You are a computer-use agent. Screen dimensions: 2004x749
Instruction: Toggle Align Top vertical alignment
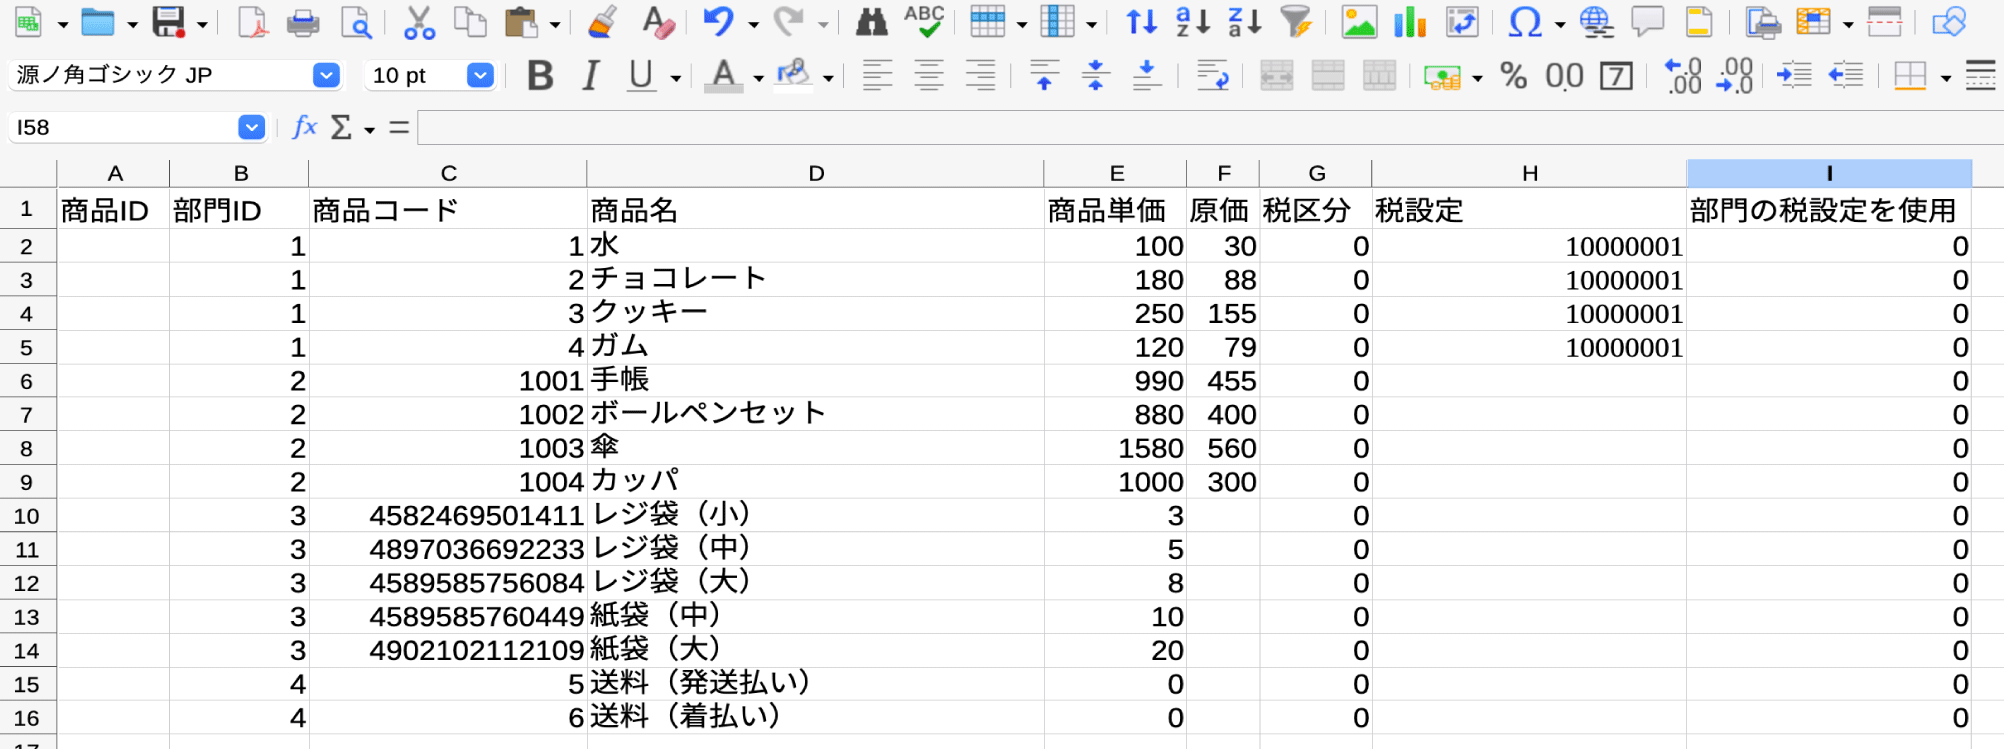(1044, 75)
